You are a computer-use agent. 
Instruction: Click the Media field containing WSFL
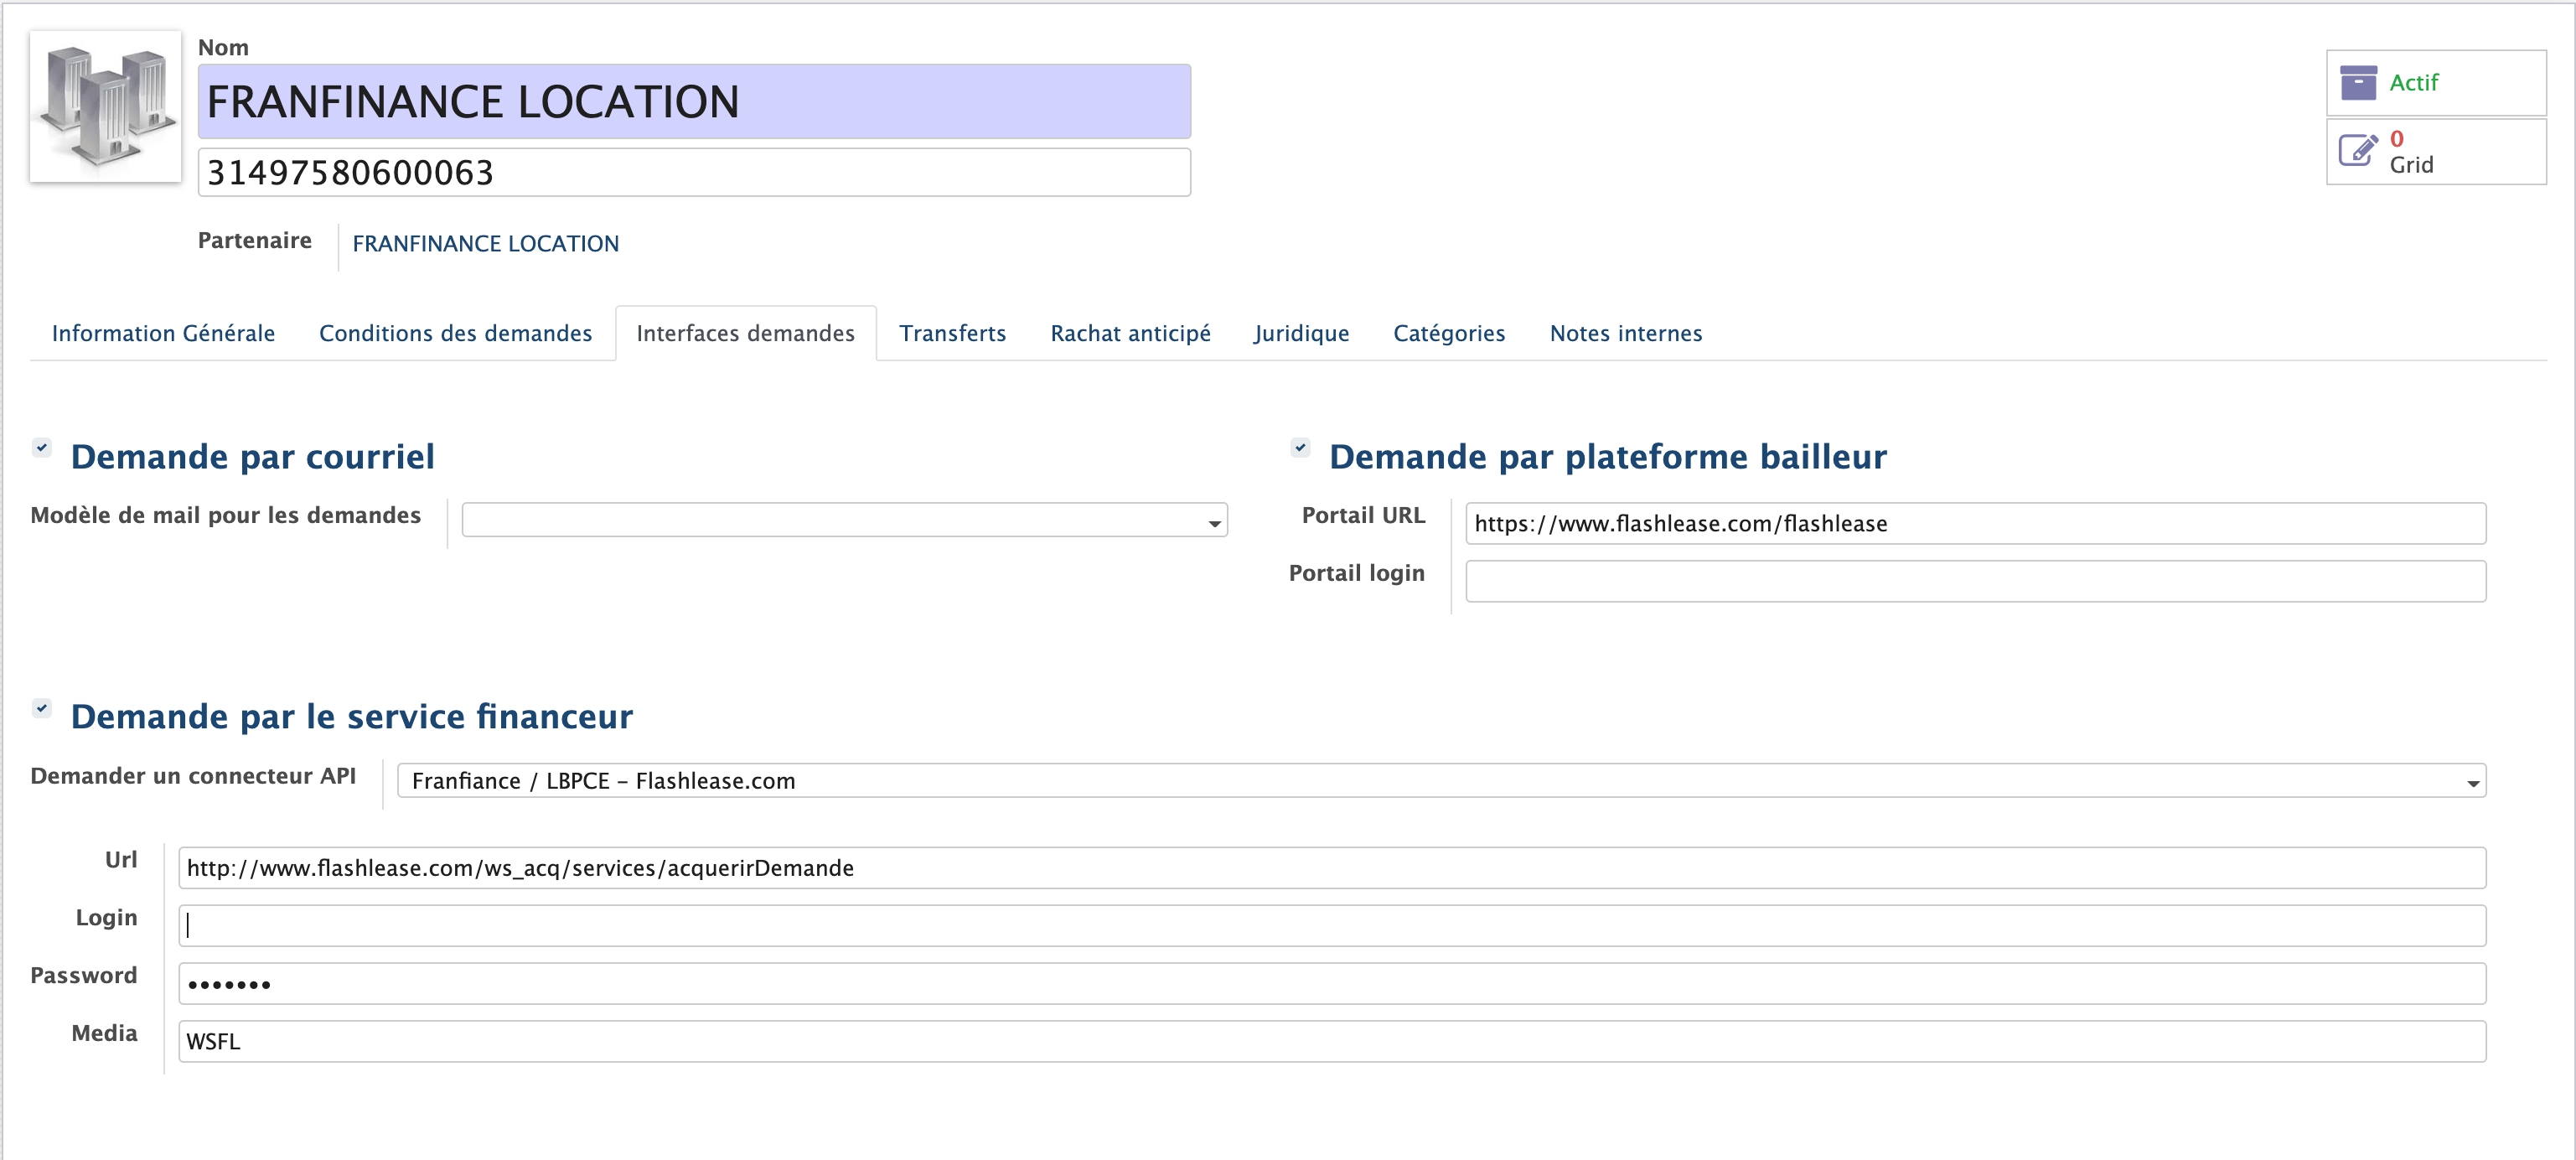[x=1331, y=1041]
